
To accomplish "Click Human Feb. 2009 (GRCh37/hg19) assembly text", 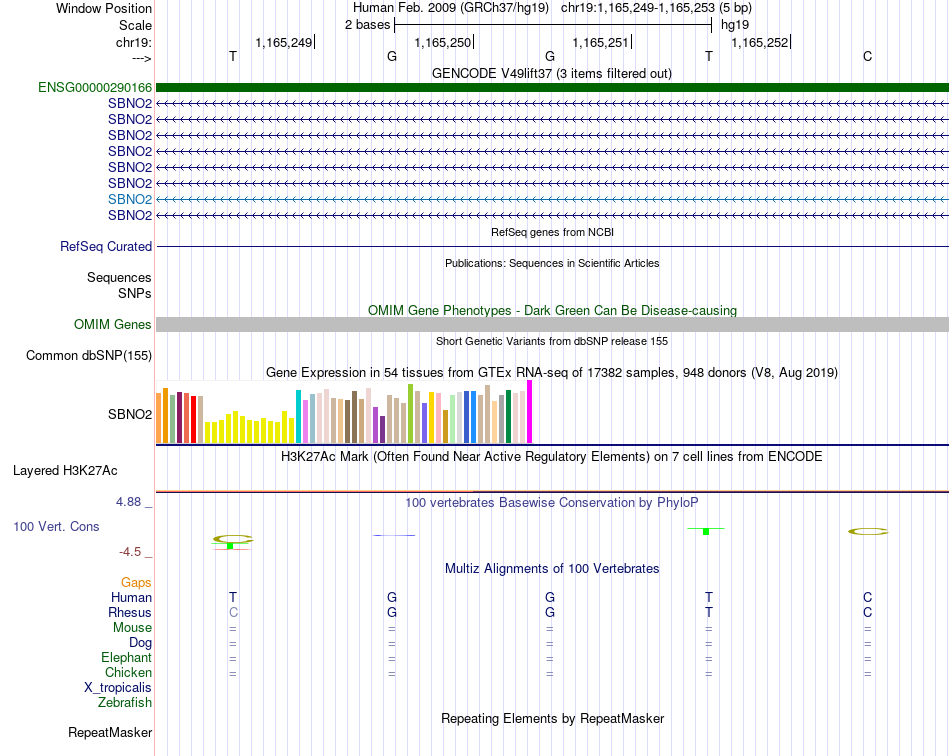I will [x=451, y=8].
